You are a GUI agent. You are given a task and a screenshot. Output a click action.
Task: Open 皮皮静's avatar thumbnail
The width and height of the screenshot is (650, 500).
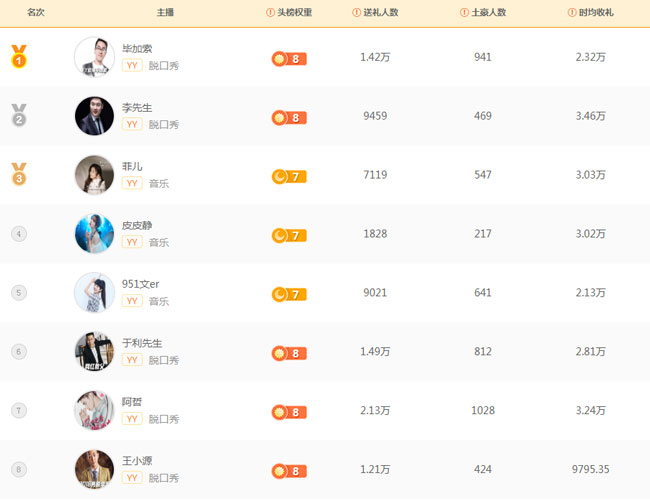(95, 233)
